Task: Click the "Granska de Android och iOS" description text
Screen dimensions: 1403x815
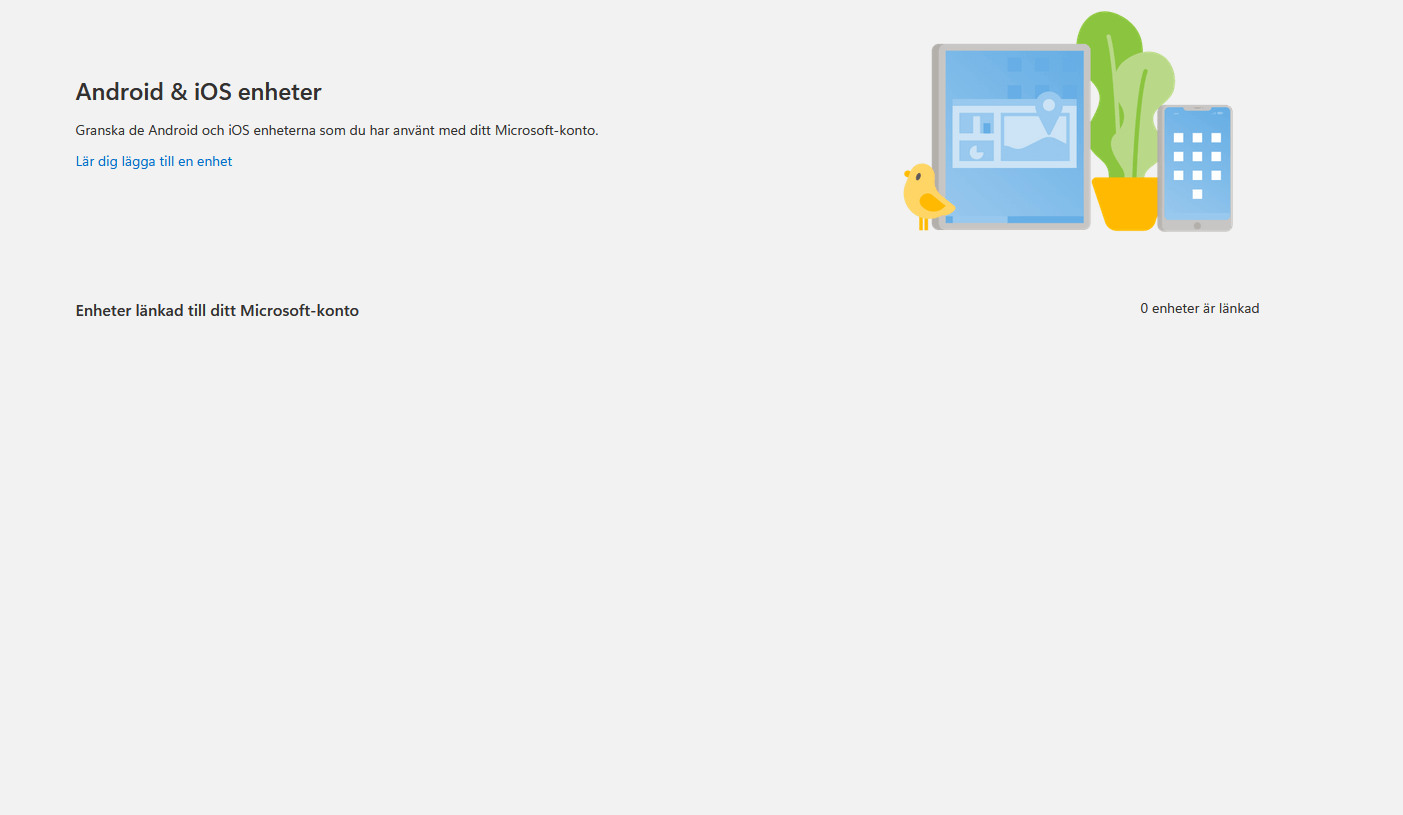Action: click(x=337, y=130)
